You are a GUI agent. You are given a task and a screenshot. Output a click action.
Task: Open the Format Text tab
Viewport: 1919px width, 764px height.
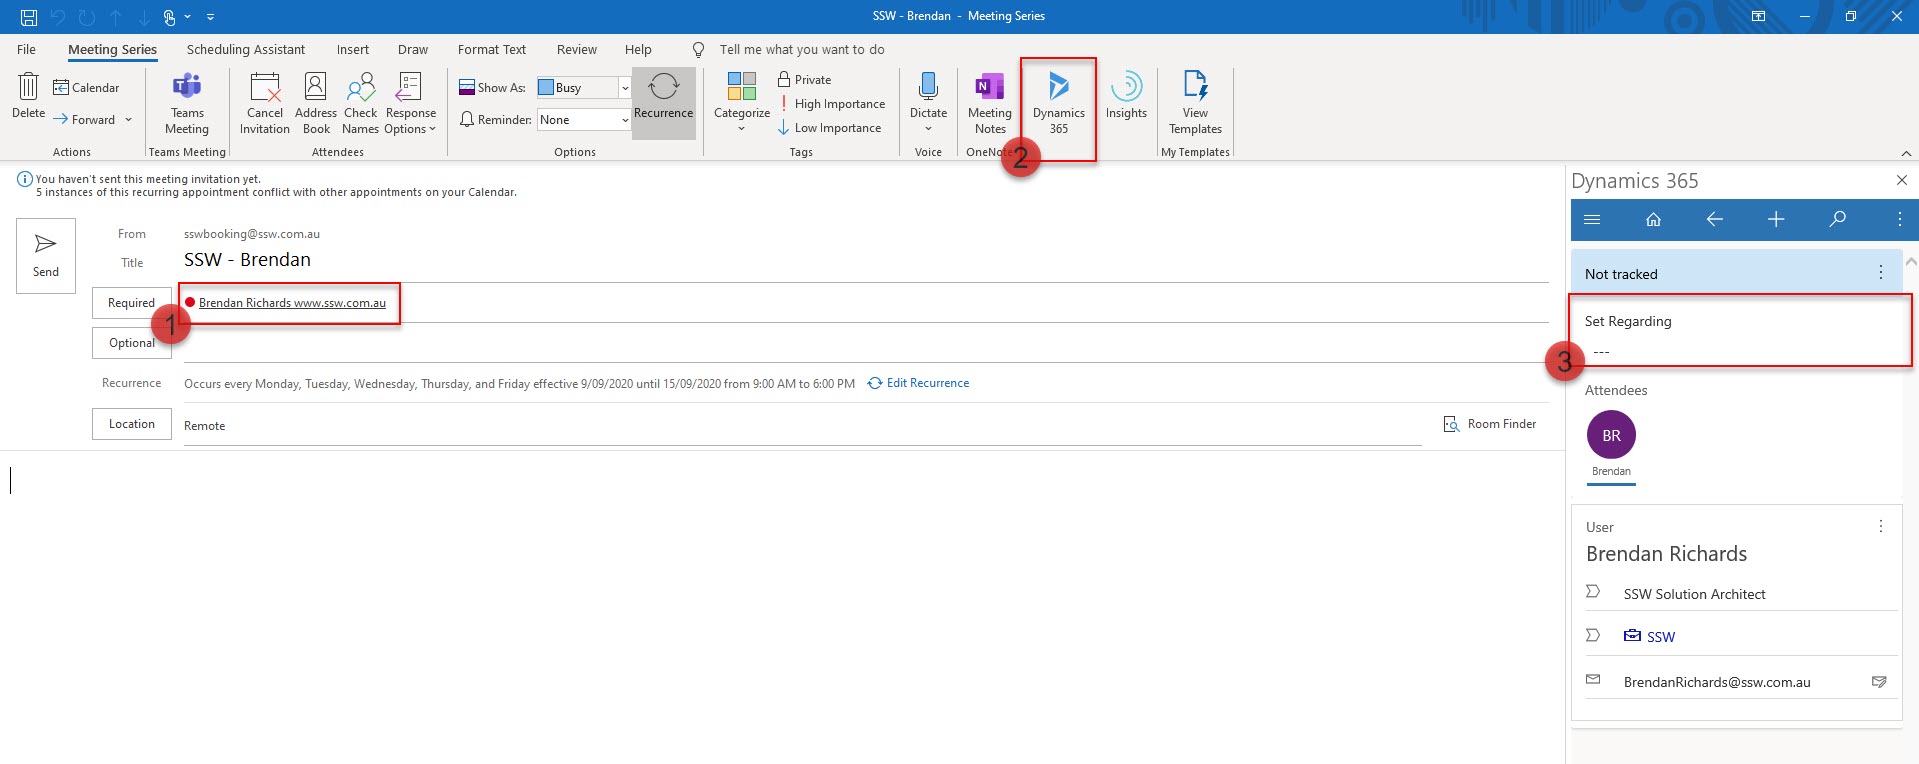pyautogui.click(x=491, y=50)
